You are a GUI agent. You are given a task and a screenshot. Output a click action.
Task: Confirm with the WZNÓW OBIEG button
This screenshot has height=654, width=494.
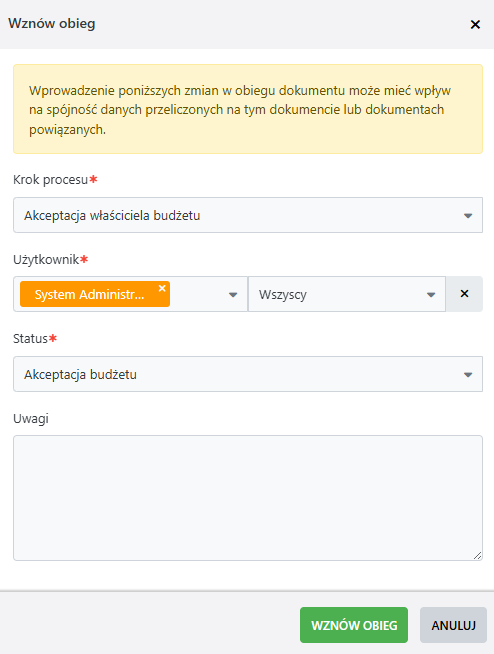point(354,625)
